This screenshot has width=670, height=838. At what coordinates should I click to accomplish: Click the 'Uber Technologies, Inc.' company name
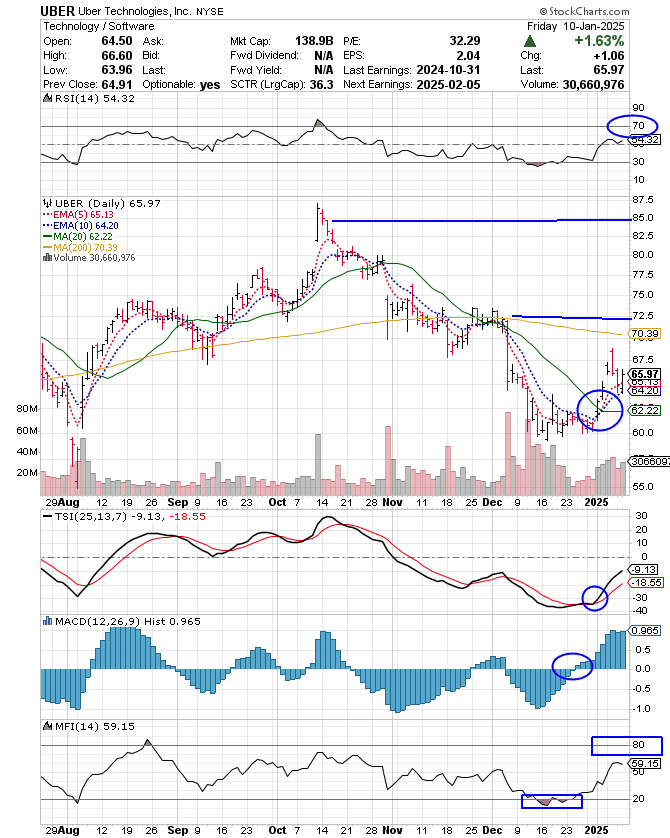point(135,11)
